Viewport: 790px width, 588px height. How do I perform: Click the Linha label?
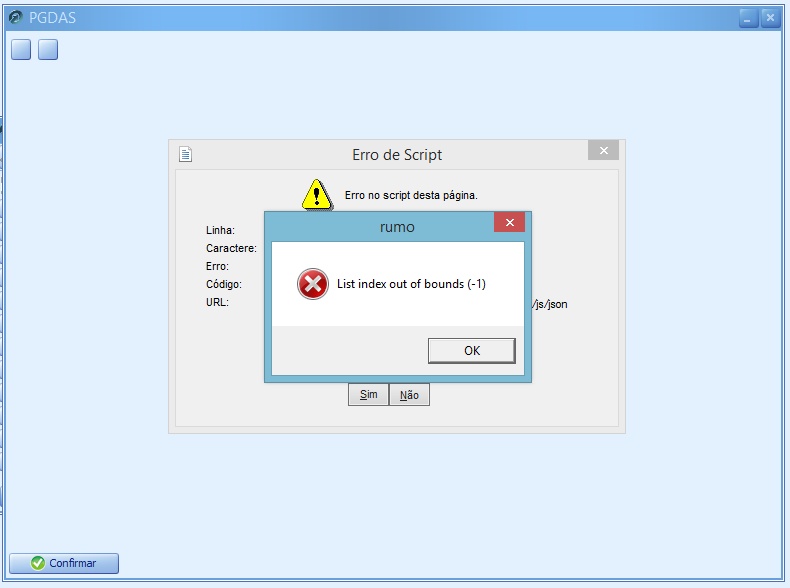coord(220,230)
